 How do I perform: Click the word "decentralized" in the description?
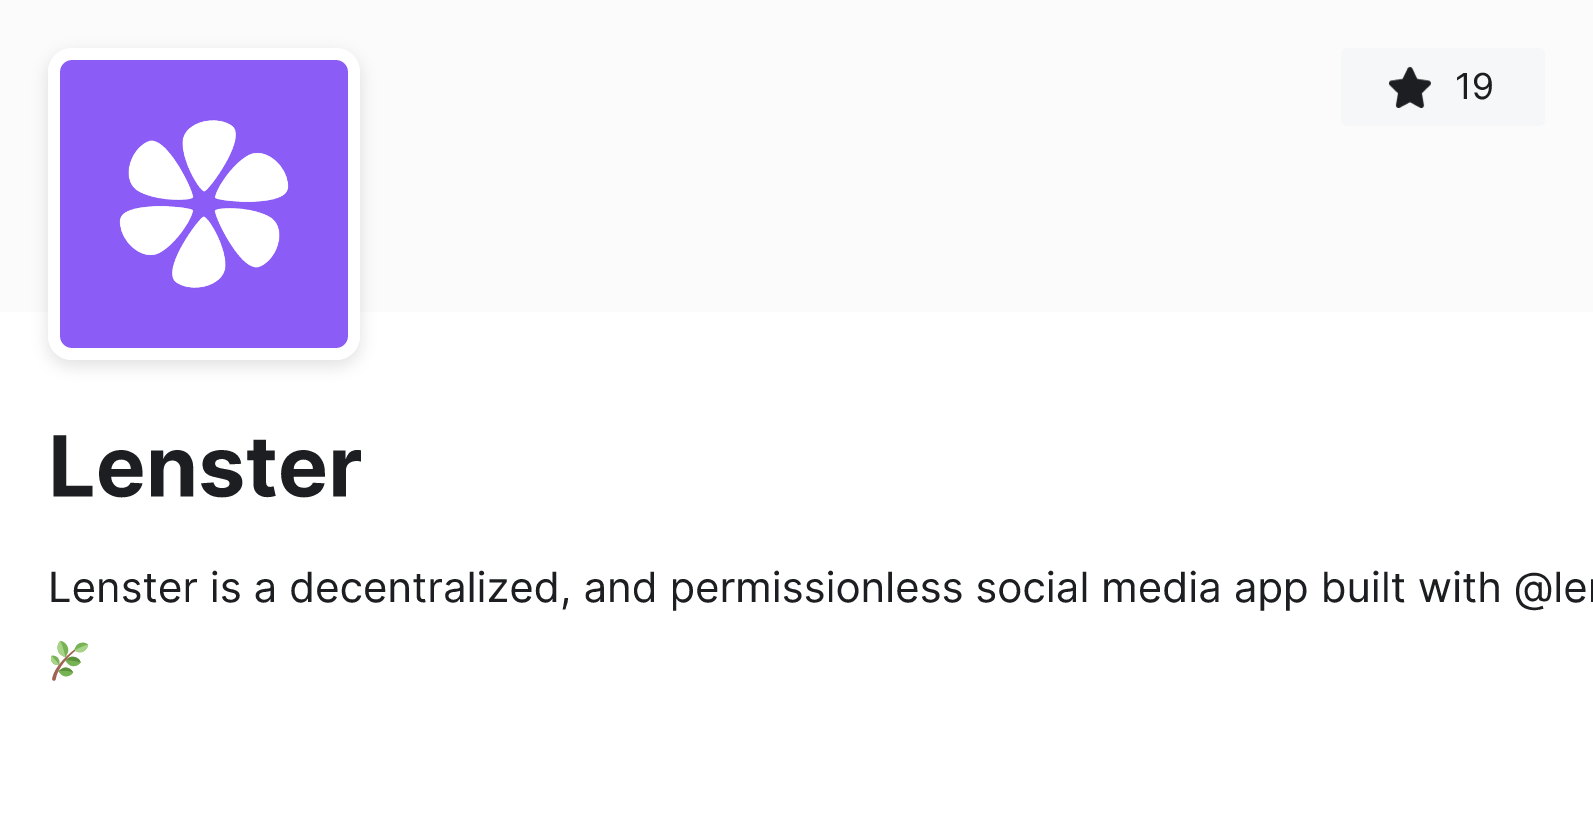[424, 588]
